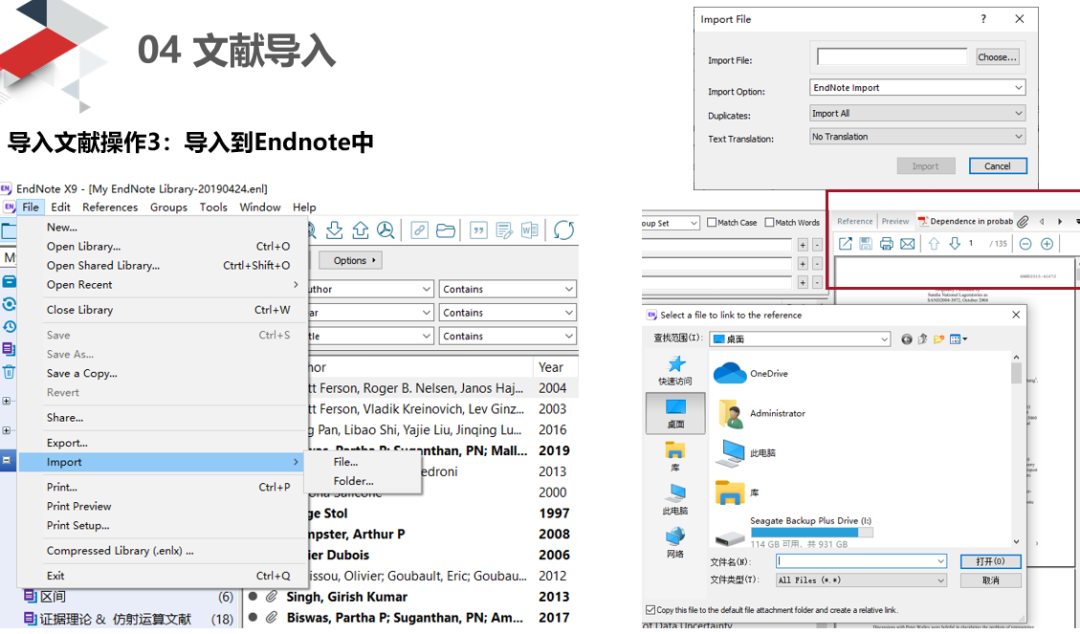Click the Format Bibliography toolbar icon

[x=504, y=230]
